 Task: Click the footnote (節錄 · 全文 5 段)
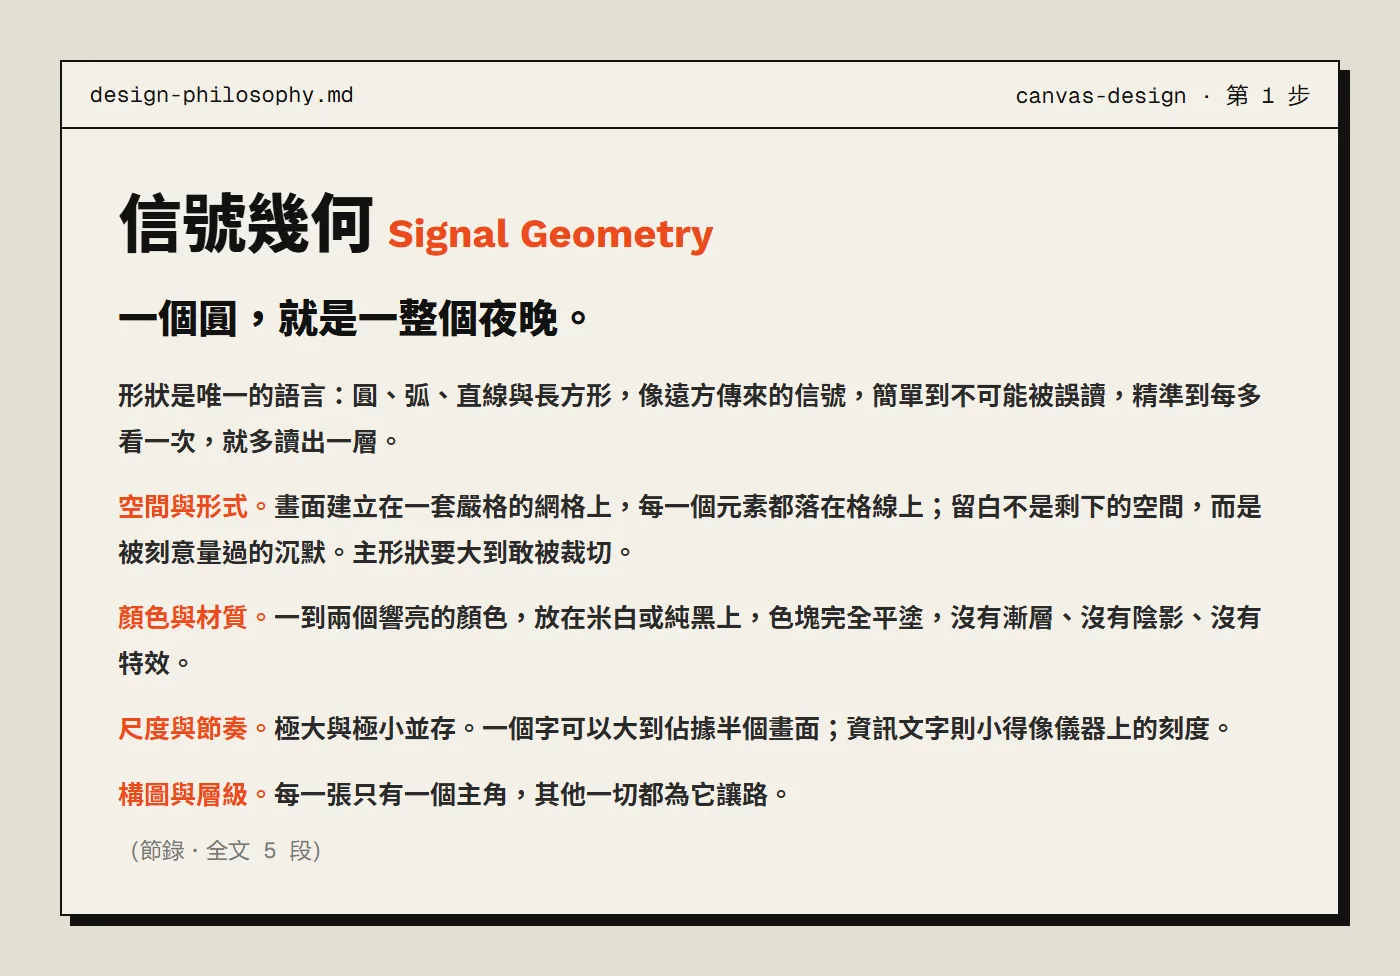226,851
